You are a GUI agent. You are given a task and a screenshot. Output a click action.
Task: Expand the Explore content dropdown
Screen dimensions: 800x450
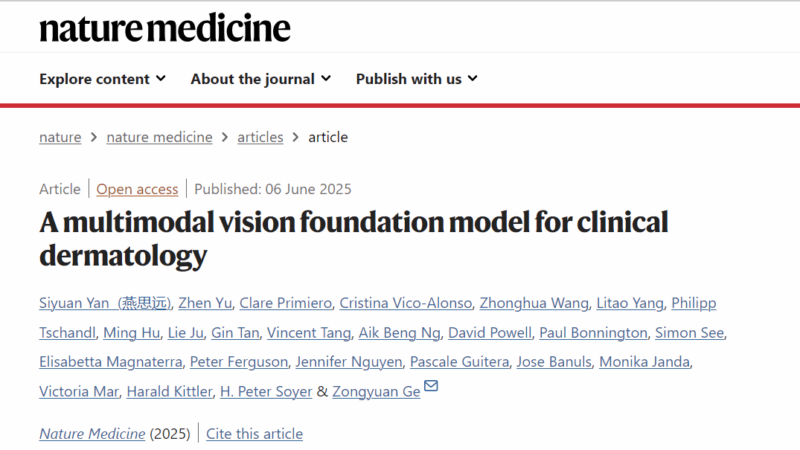pos(103,79)
